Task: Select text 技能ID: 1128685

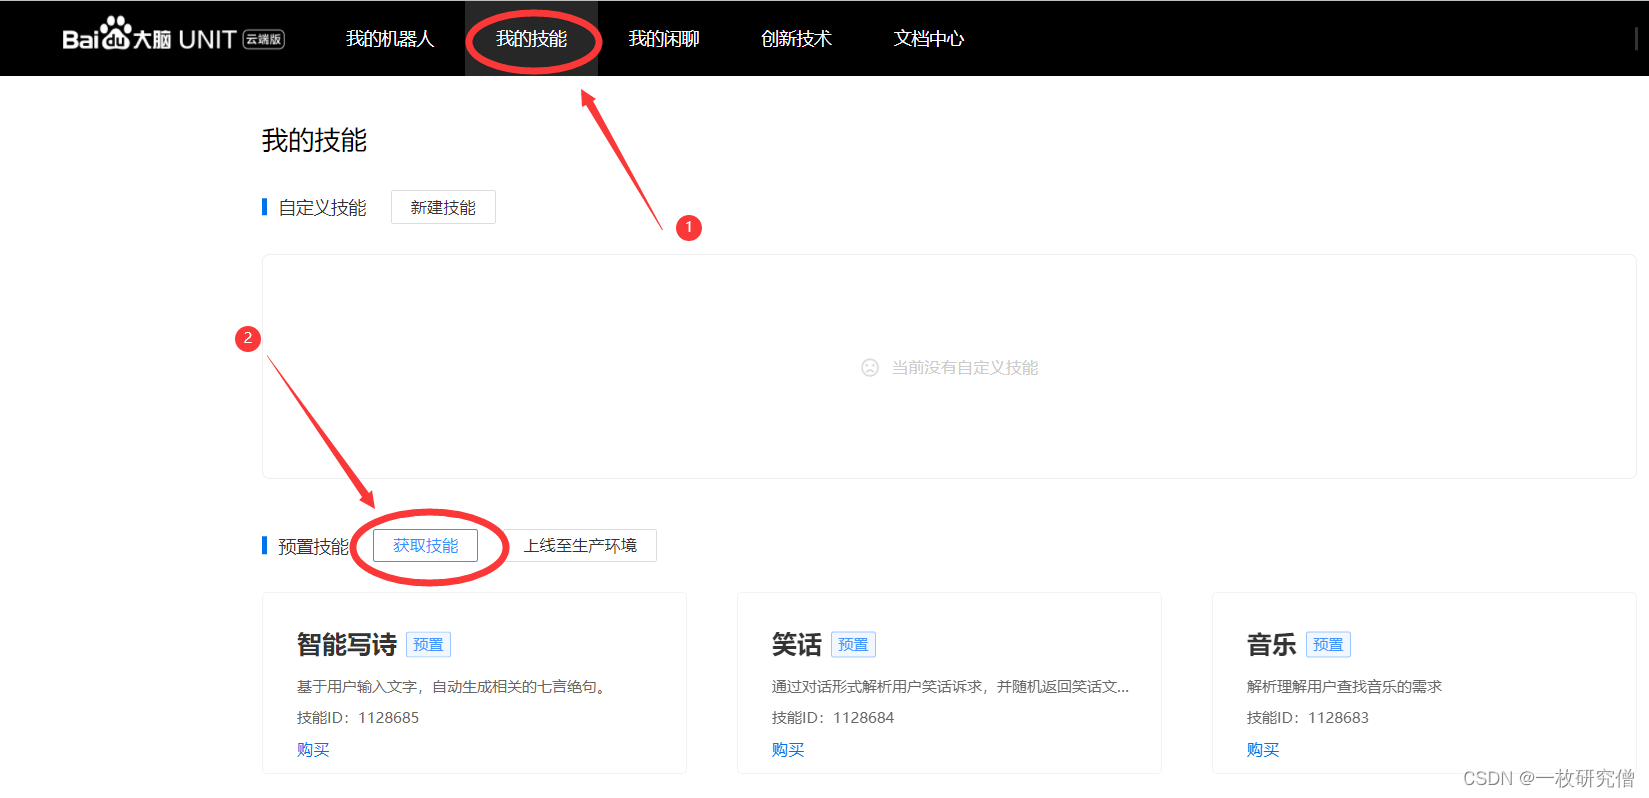Action: (358, 717)
